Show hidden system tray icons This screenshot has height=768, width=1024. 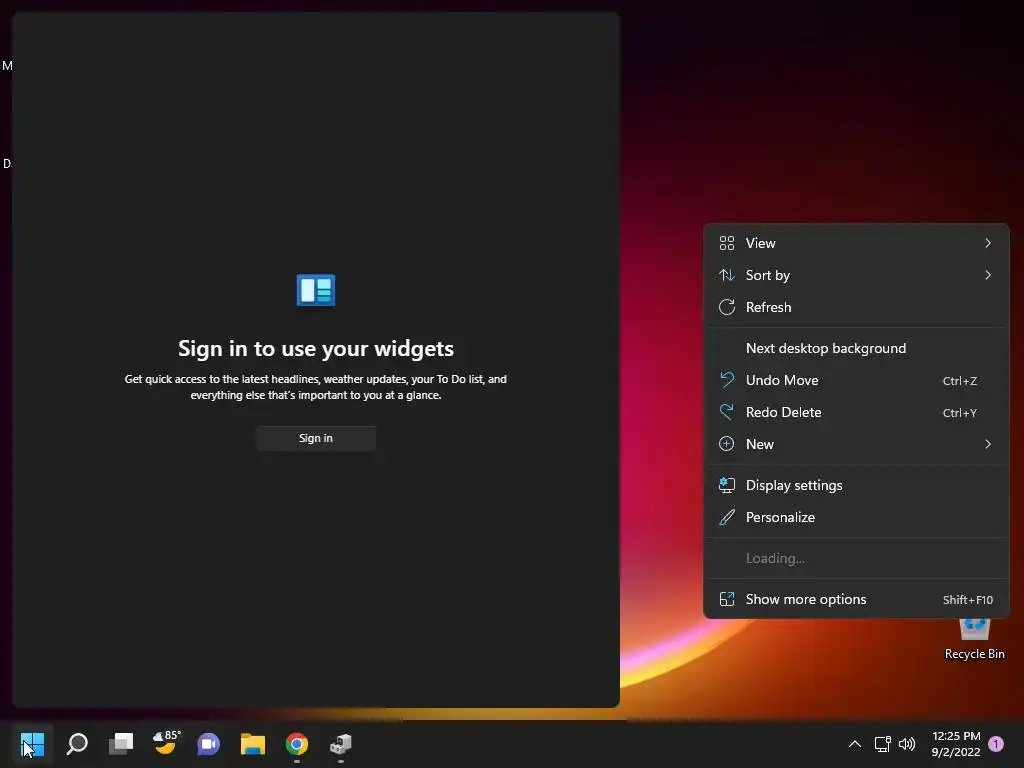click(854, 744)
